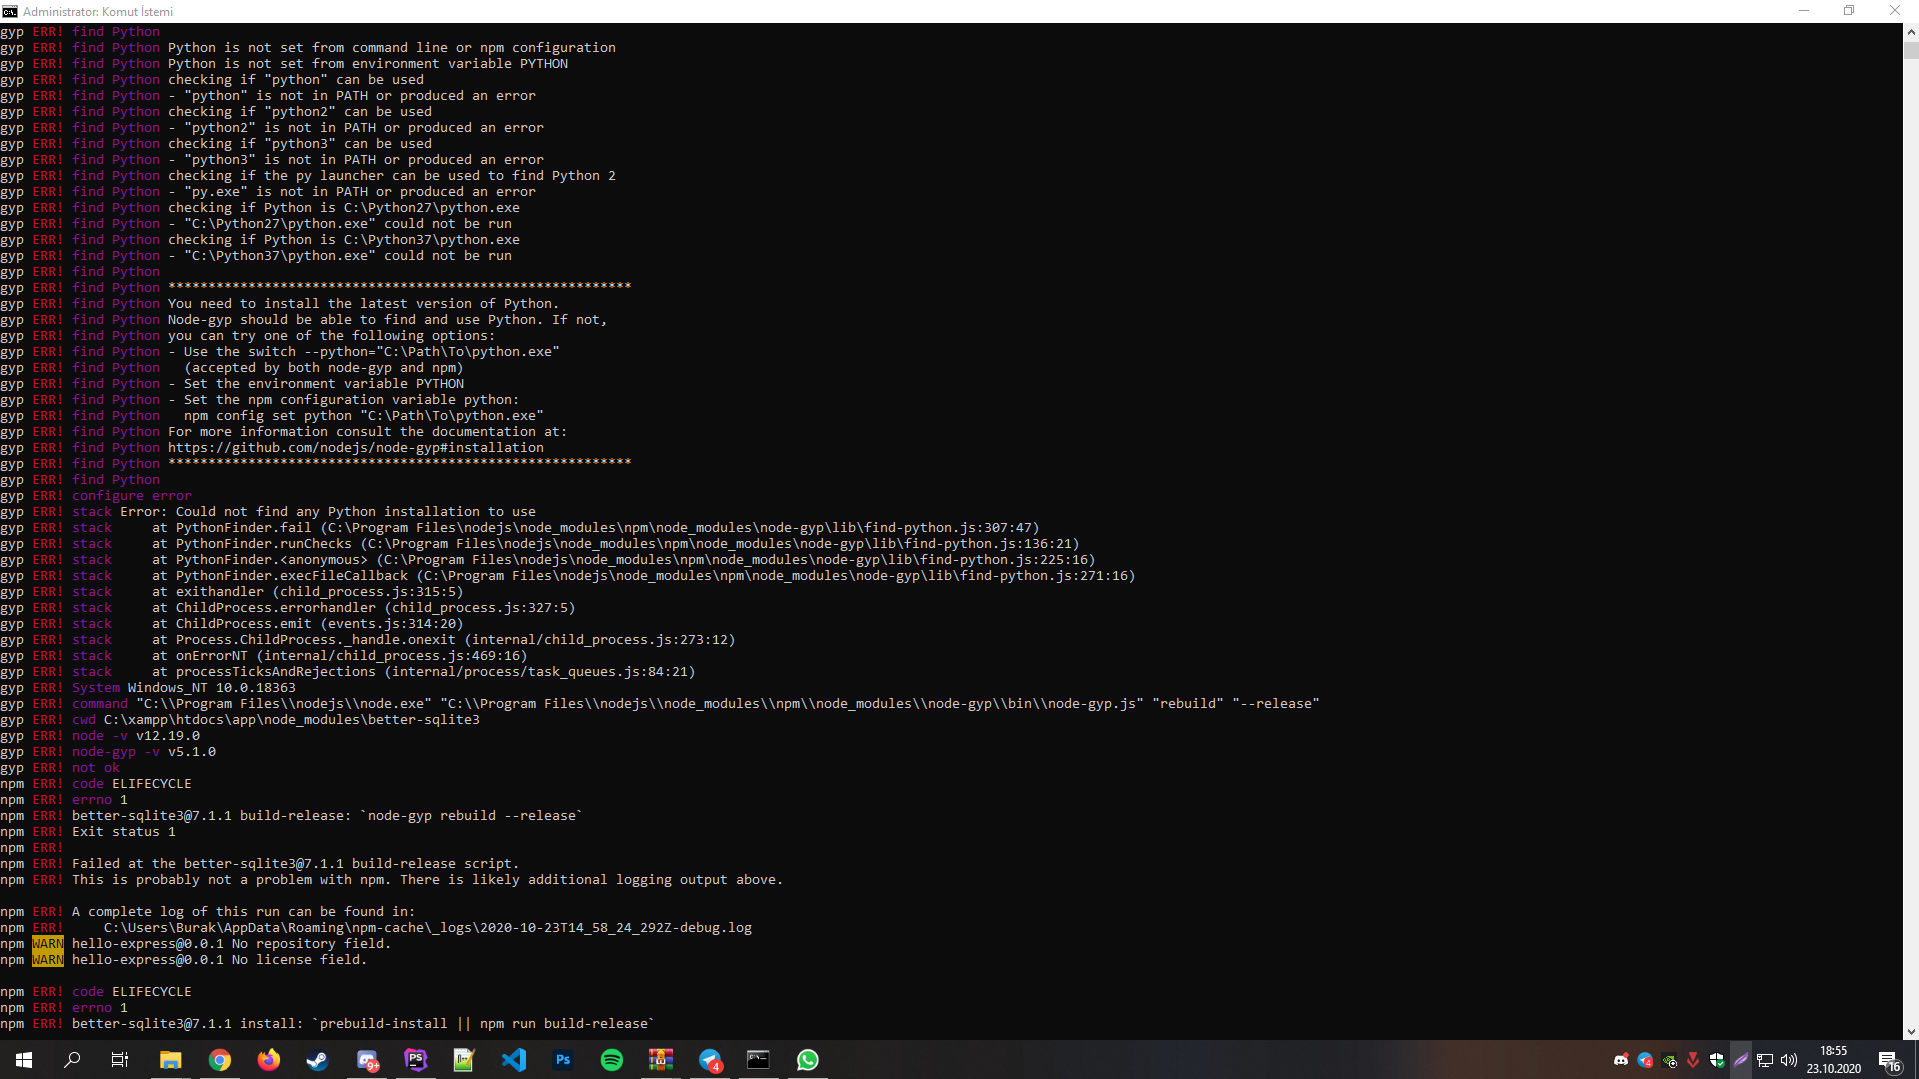Switch to Visual Studio Code on taskbar
Screen dimensions: 1919x1079
[513, 1060]
